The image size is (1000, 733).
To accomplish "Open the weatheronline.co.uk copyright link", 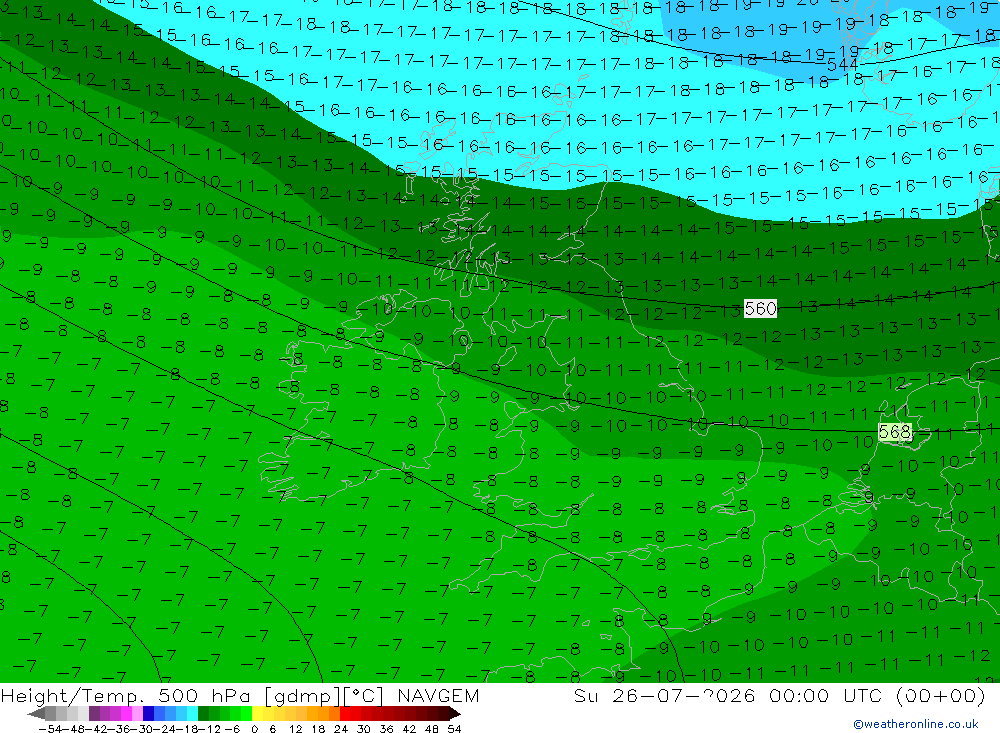I will coord(915,724).
